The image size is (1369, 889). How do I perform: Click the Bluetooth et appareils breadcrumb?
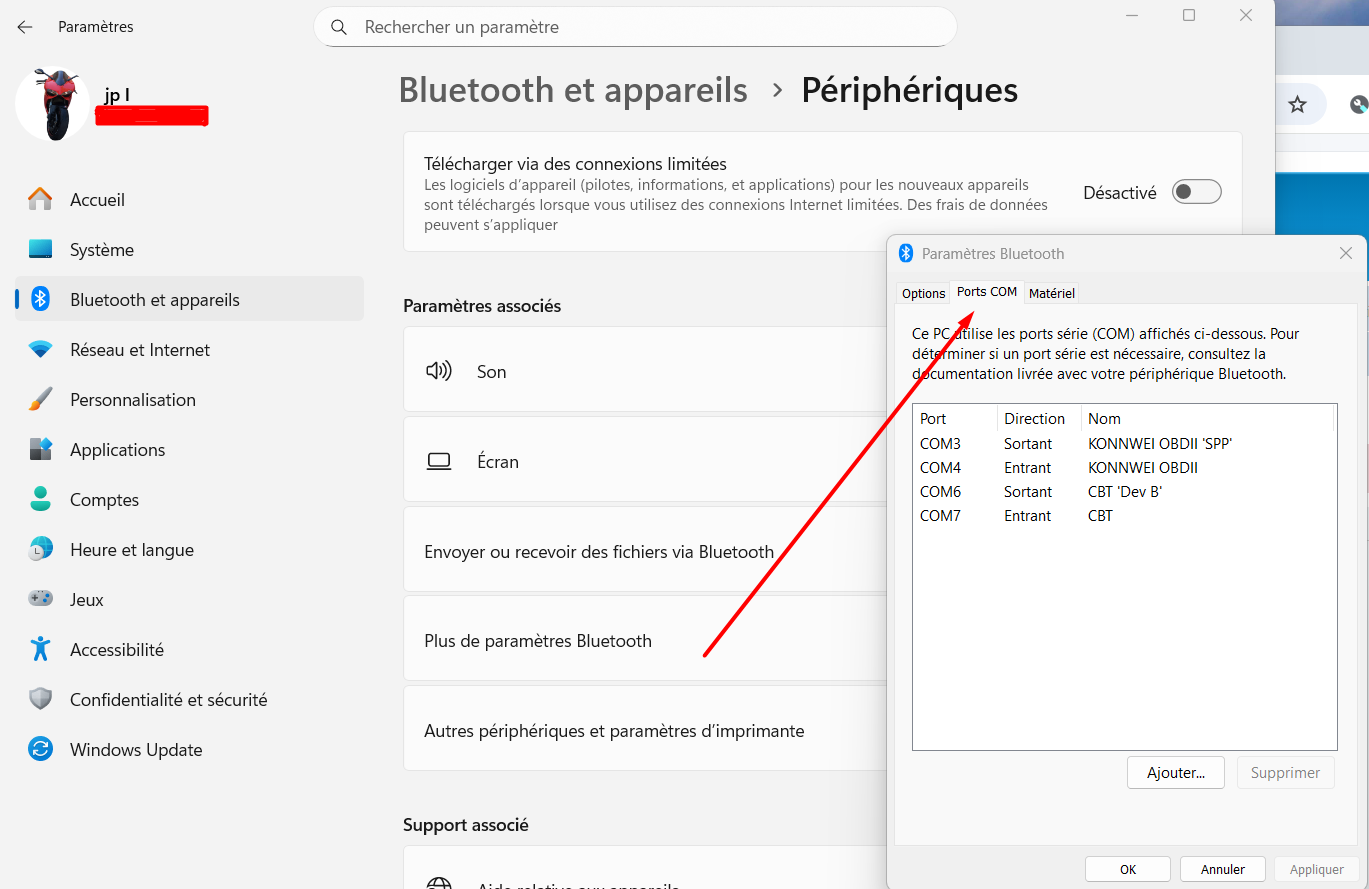(573, 90)
